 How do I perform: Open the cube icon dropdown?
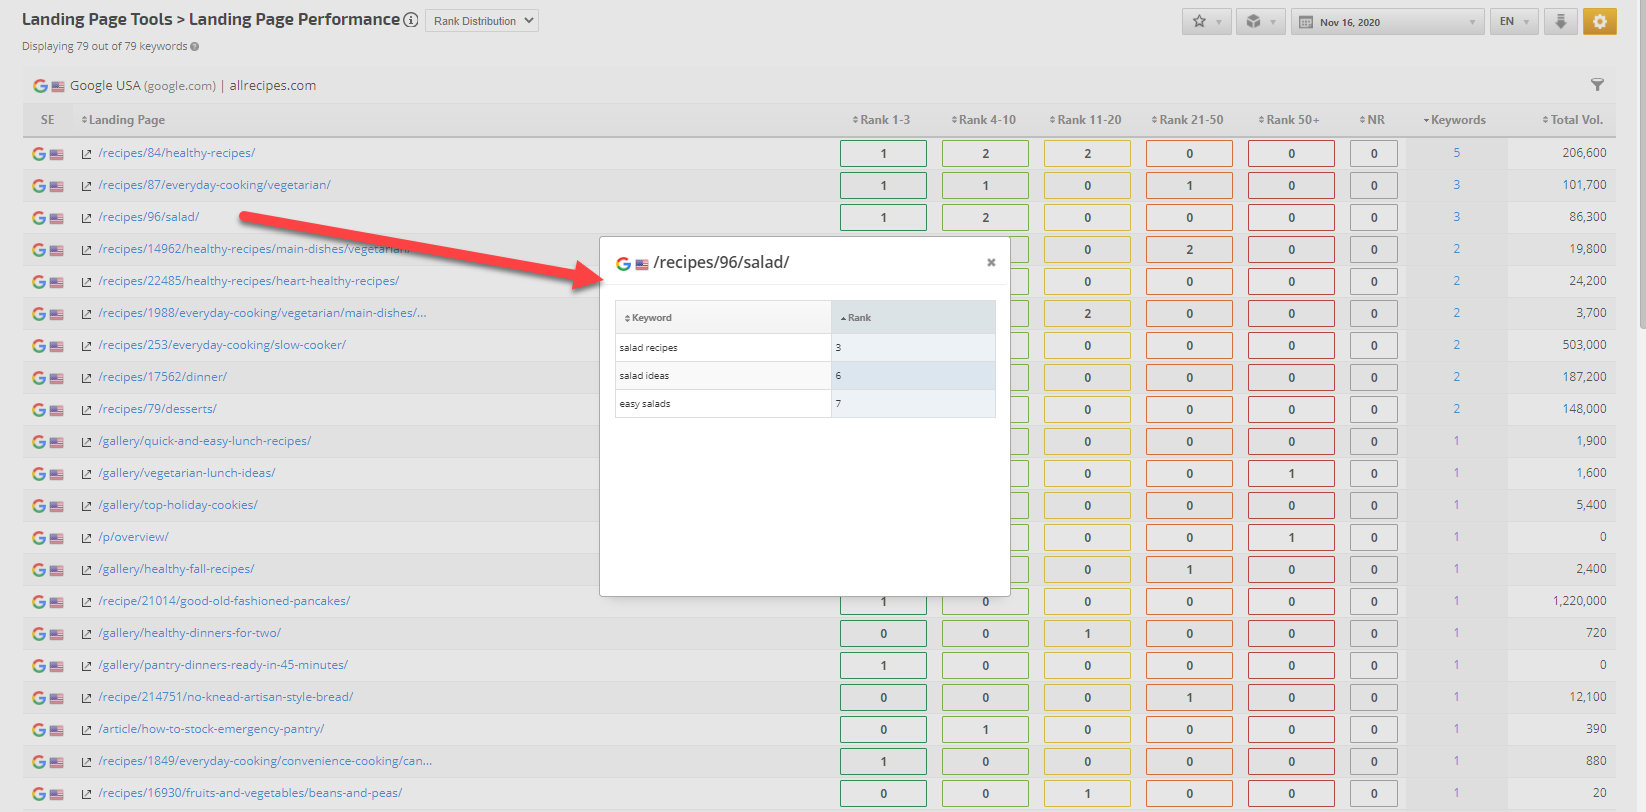pyautogui.click(x=1260, y=22)
